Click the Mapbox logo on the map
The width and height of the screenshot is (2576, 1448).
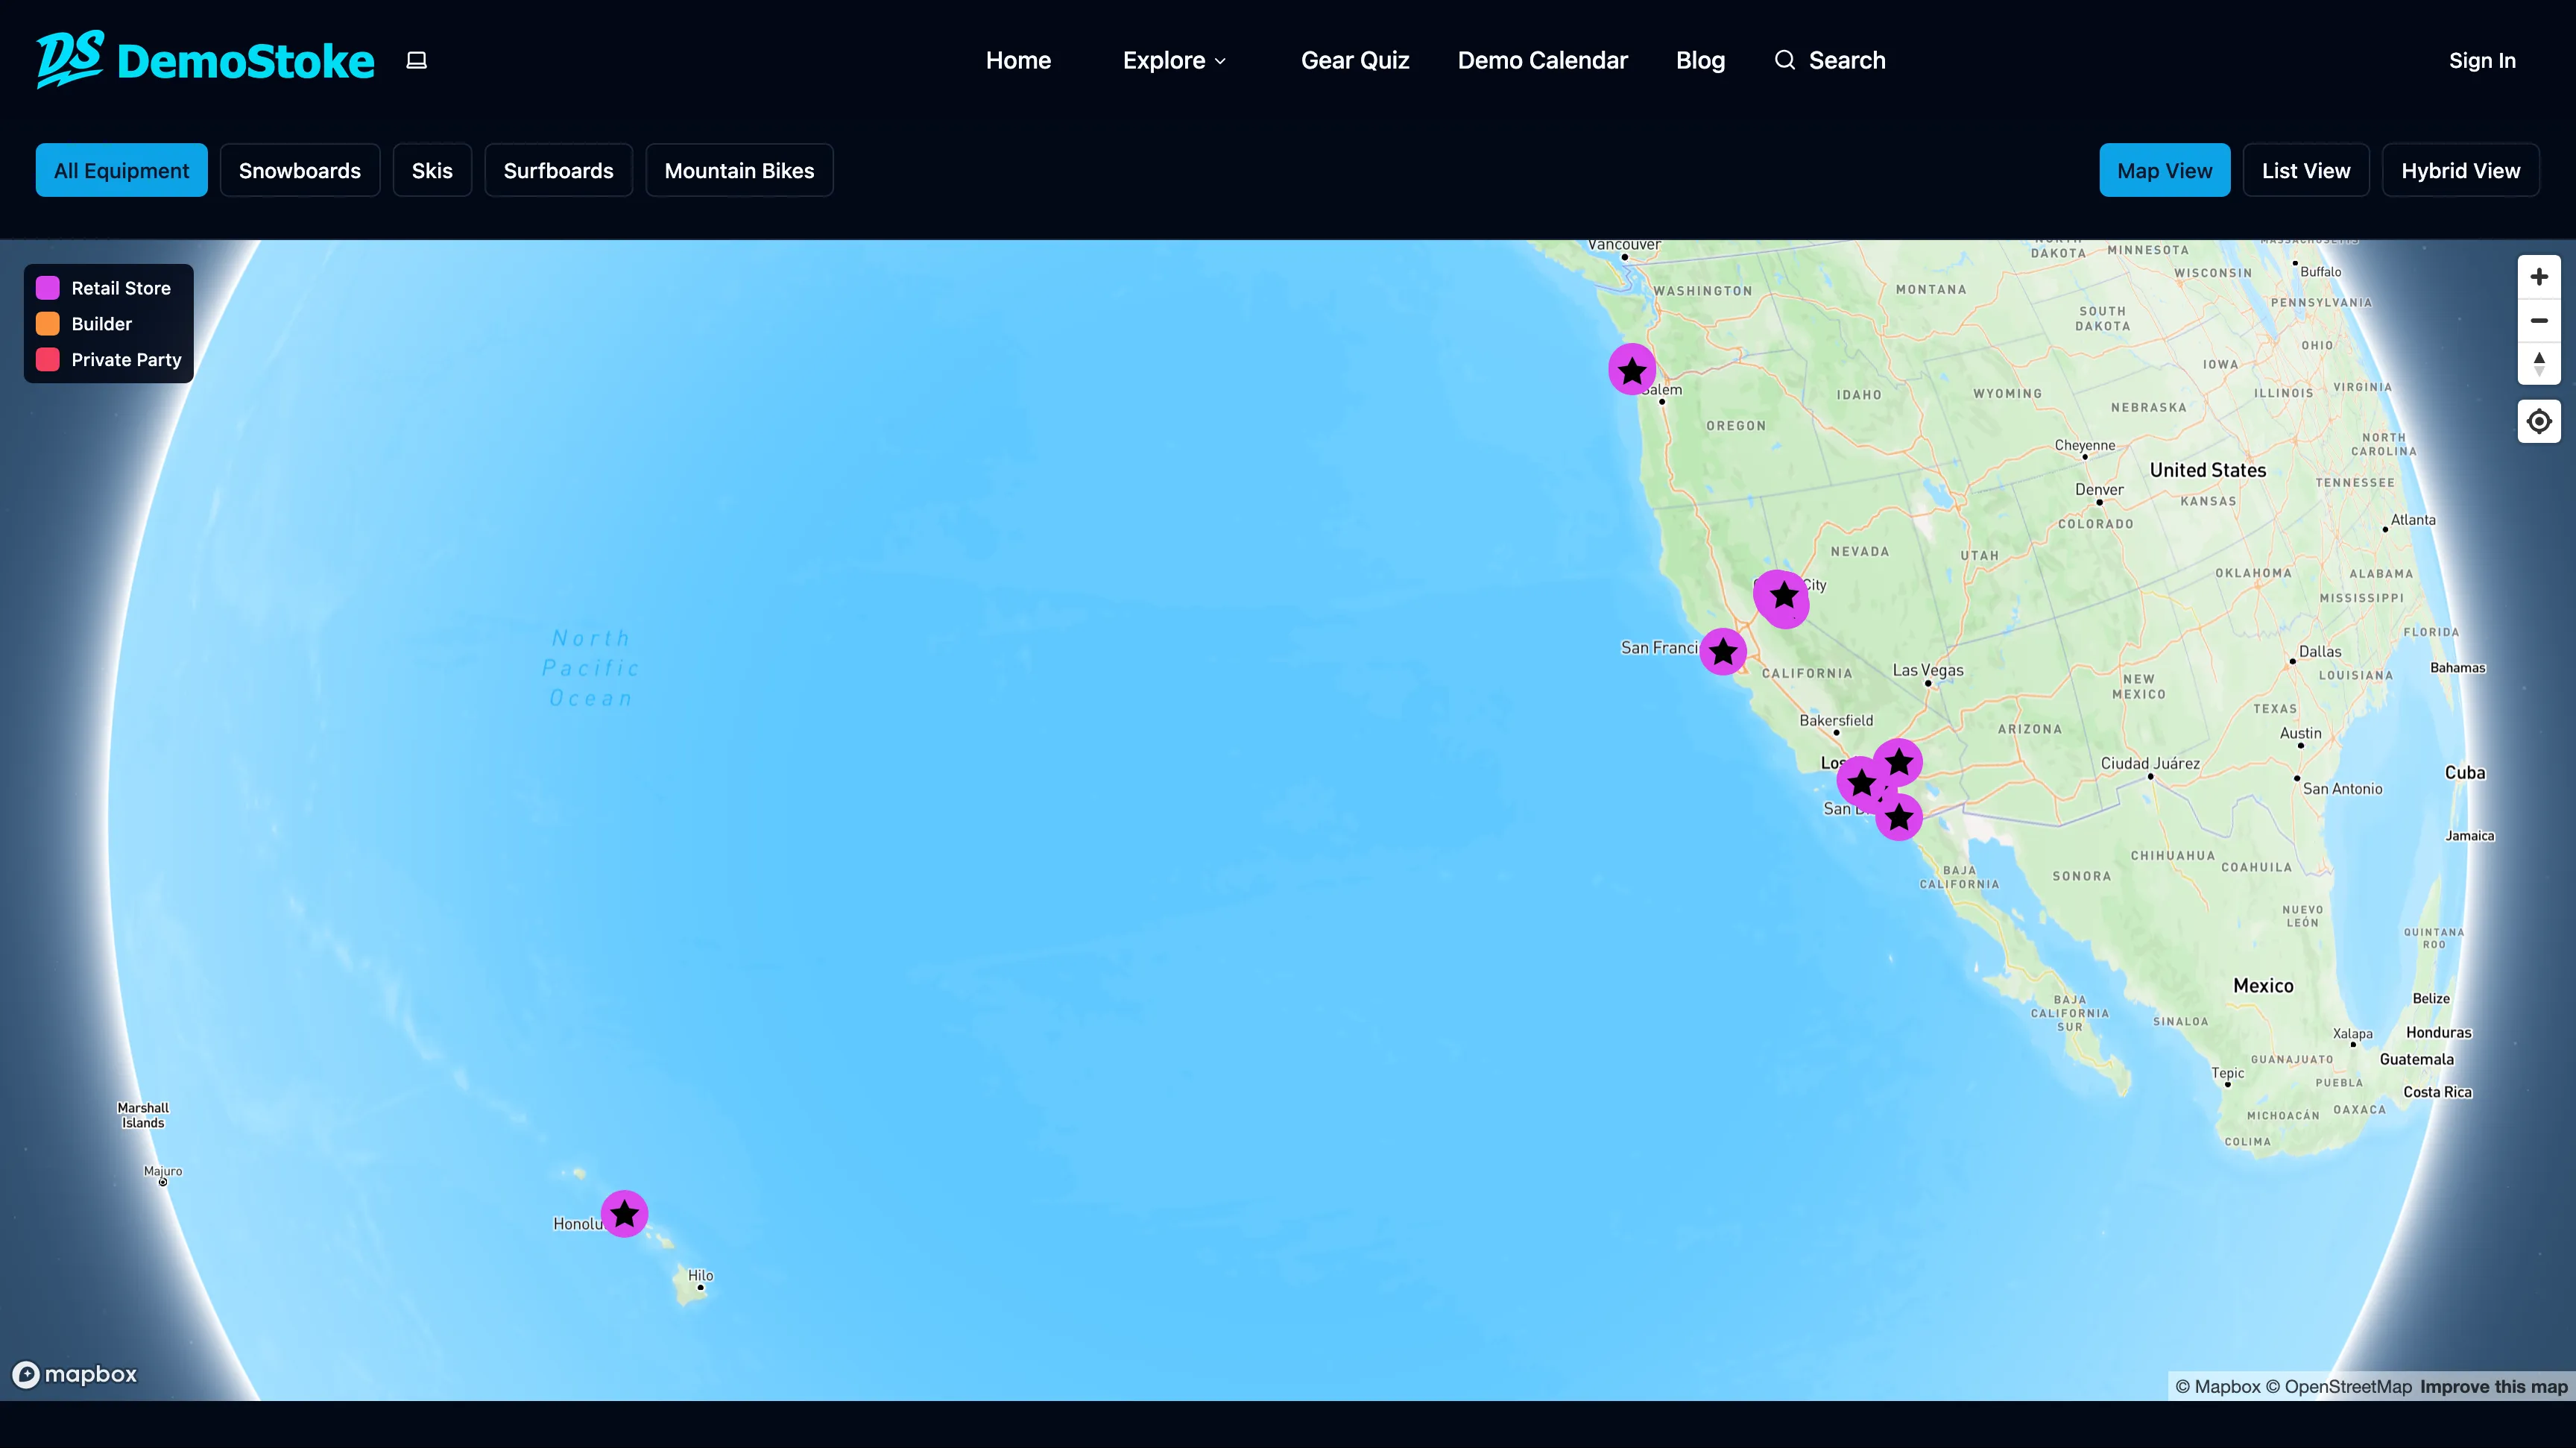75,1374
